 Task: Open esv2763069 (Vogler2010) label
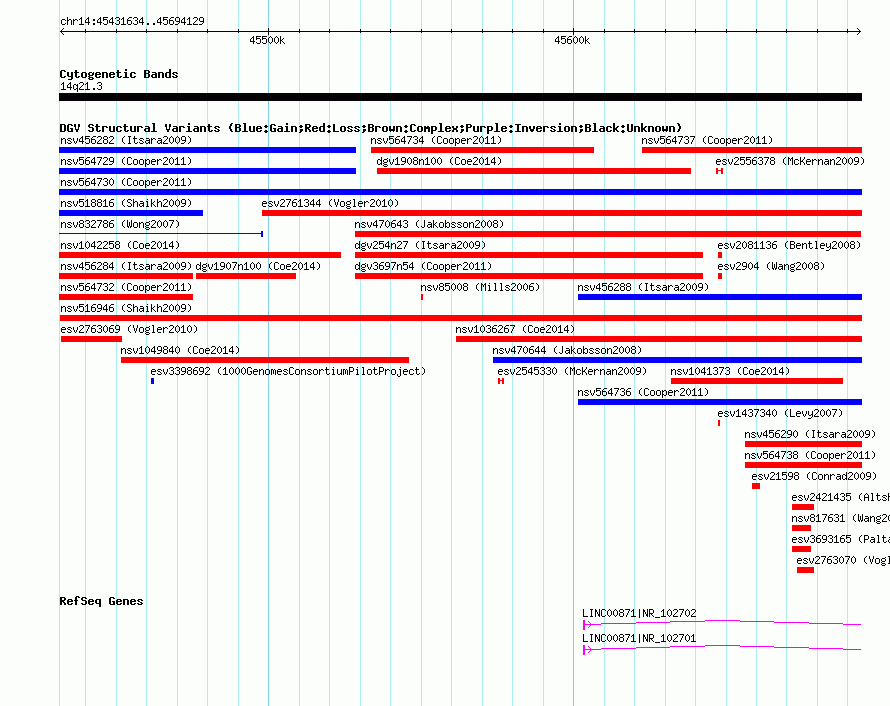pos(129,329)
